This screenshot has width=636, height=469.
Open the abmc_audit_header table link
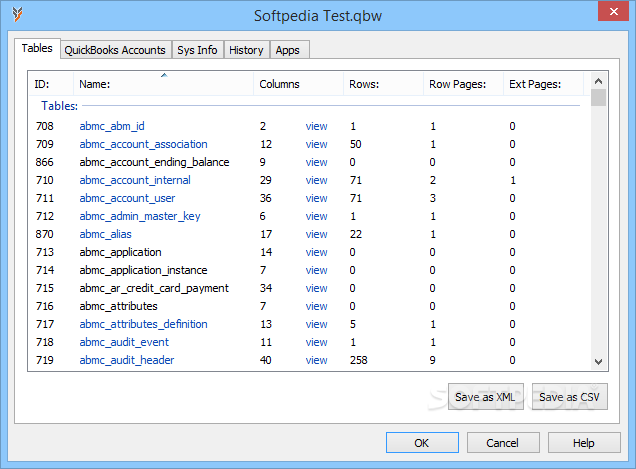pos(127,360)
